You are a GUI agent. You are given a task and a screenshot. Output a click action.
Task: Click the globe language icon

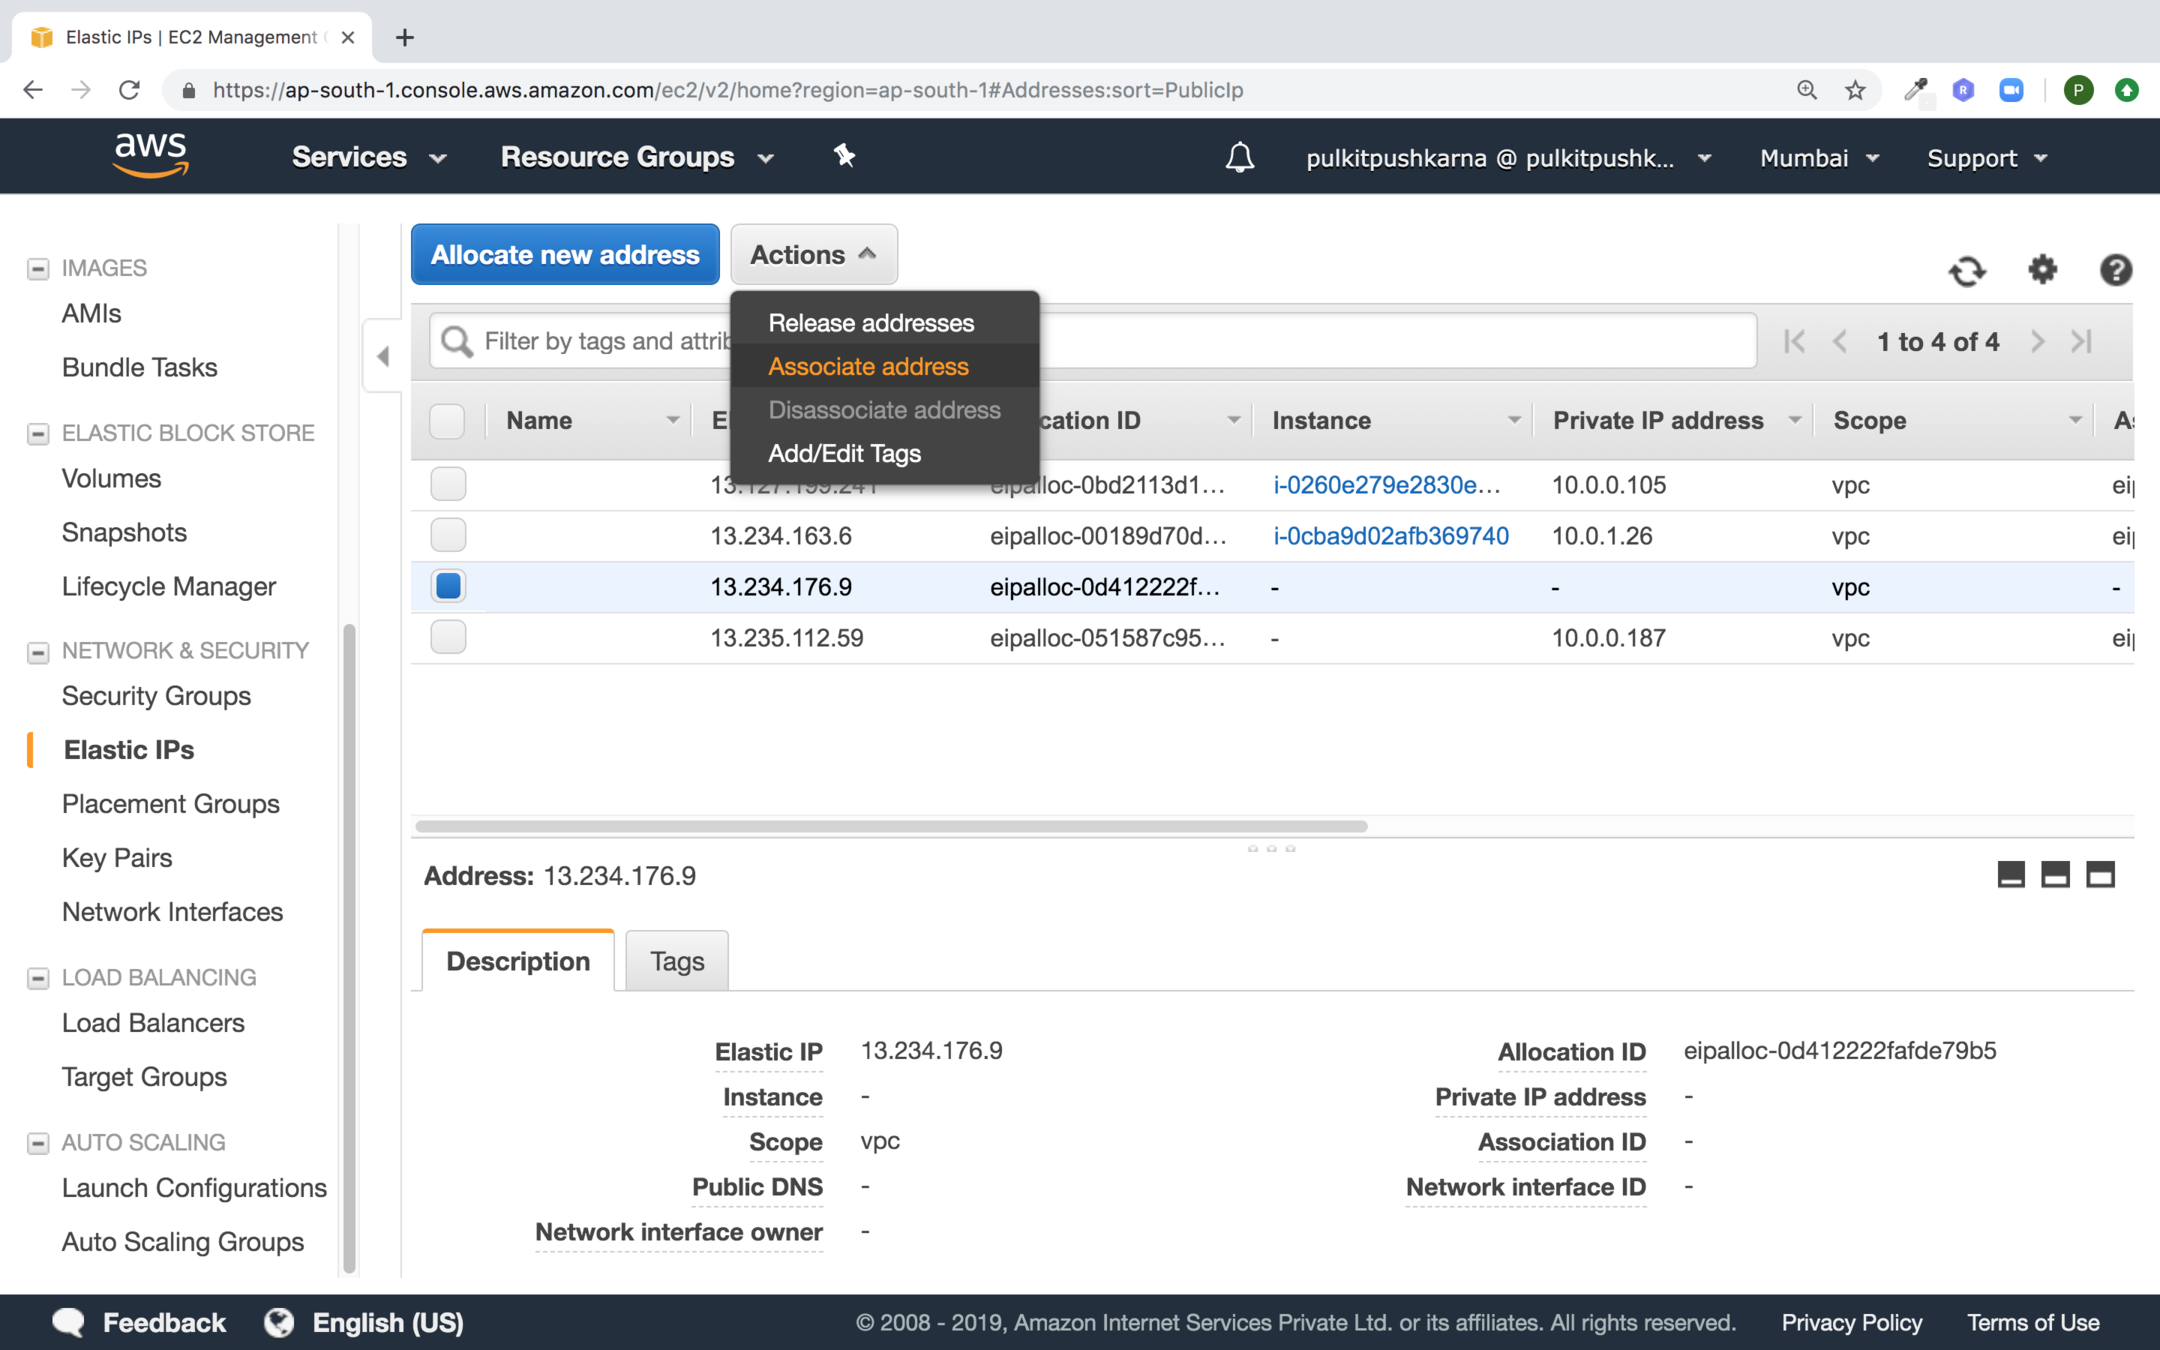click(x=279, y=1322)
